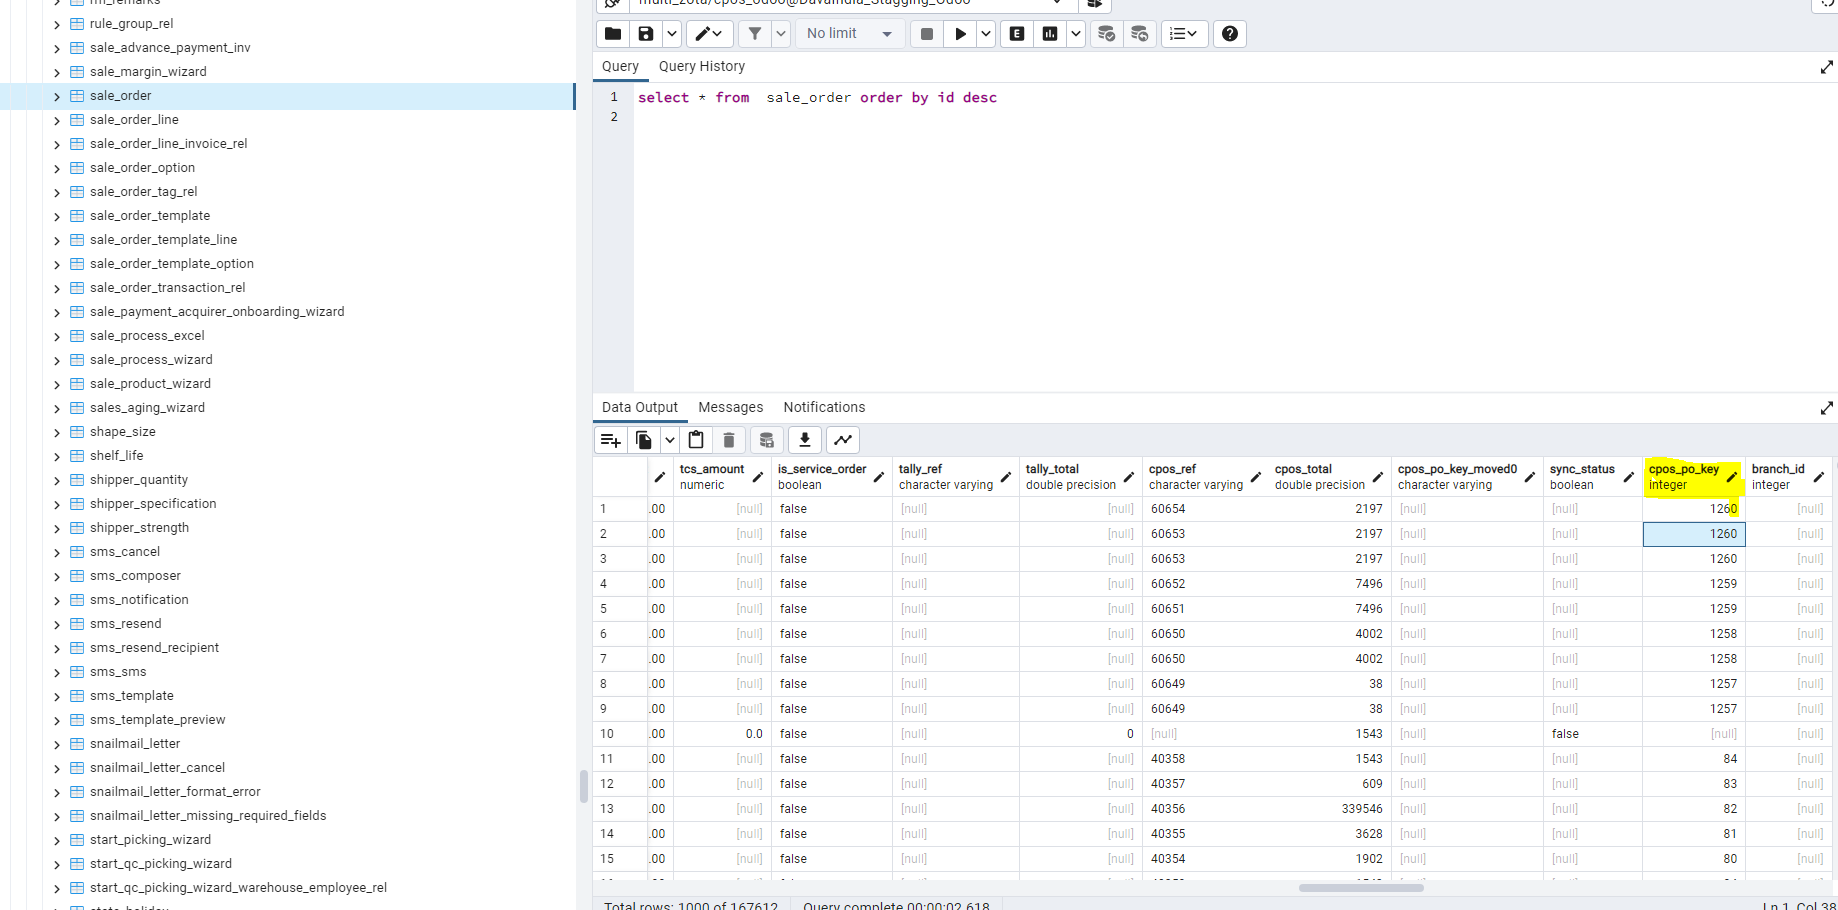Screen dimensions: 1838x910
Task: Open the Execute options dropdown arrow
Action: click(986, 34)
